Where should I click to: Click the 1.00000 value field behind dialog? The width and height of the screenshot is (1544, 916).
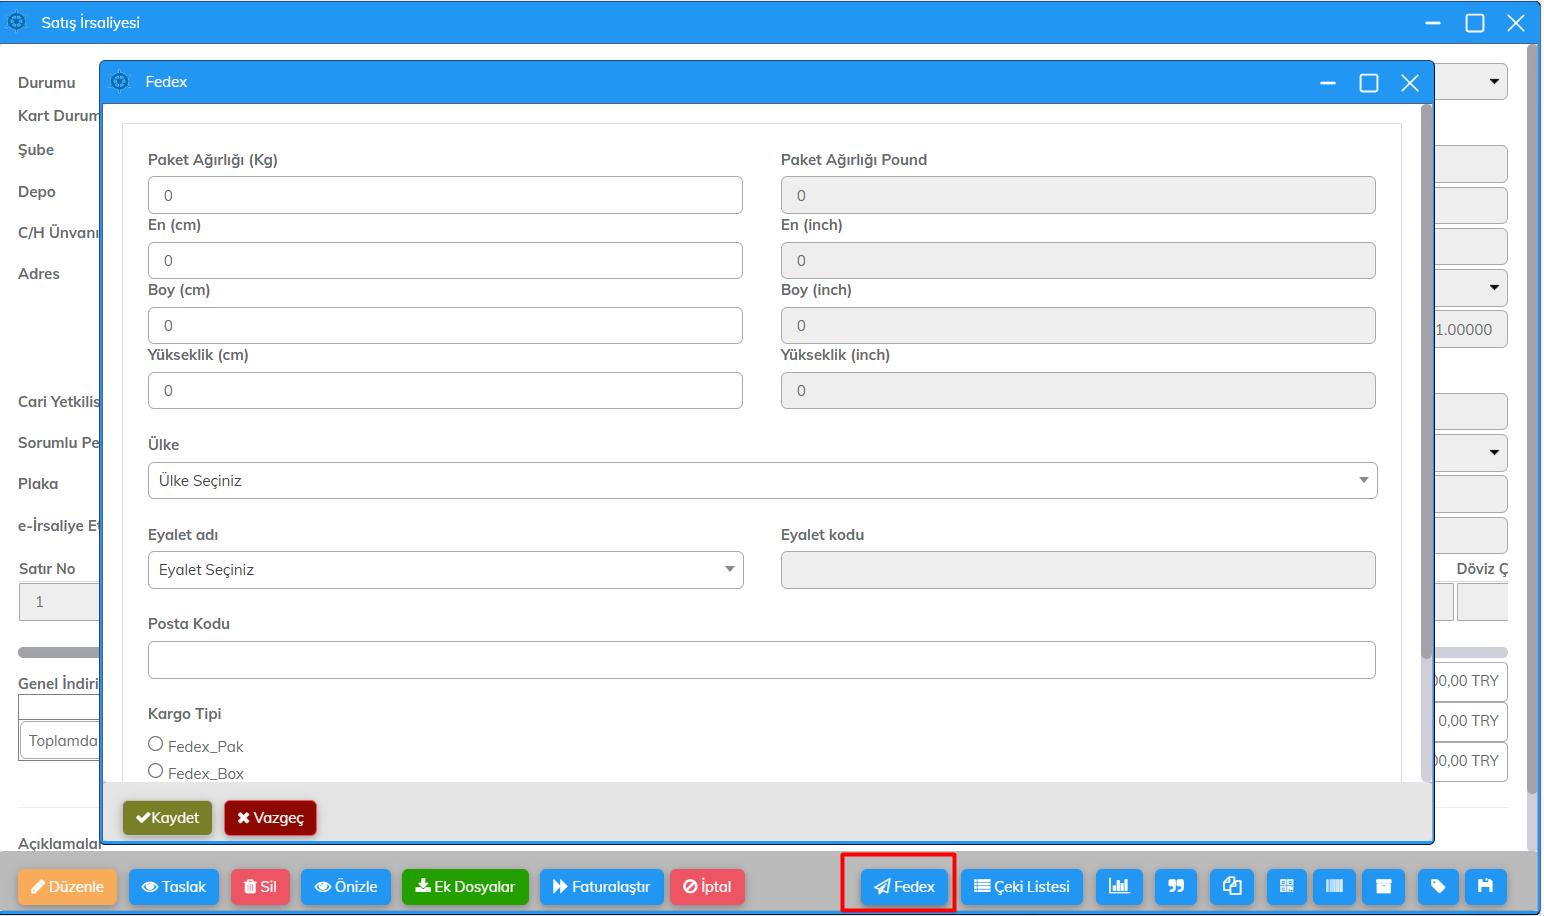(1470, 329)
